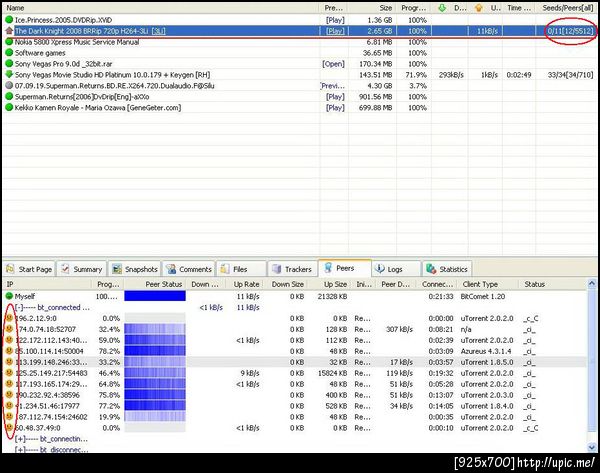Click the green download arrow column icon
Image resolution: width=600 pixels, height=473 pixels.
(x=442, y=8)
